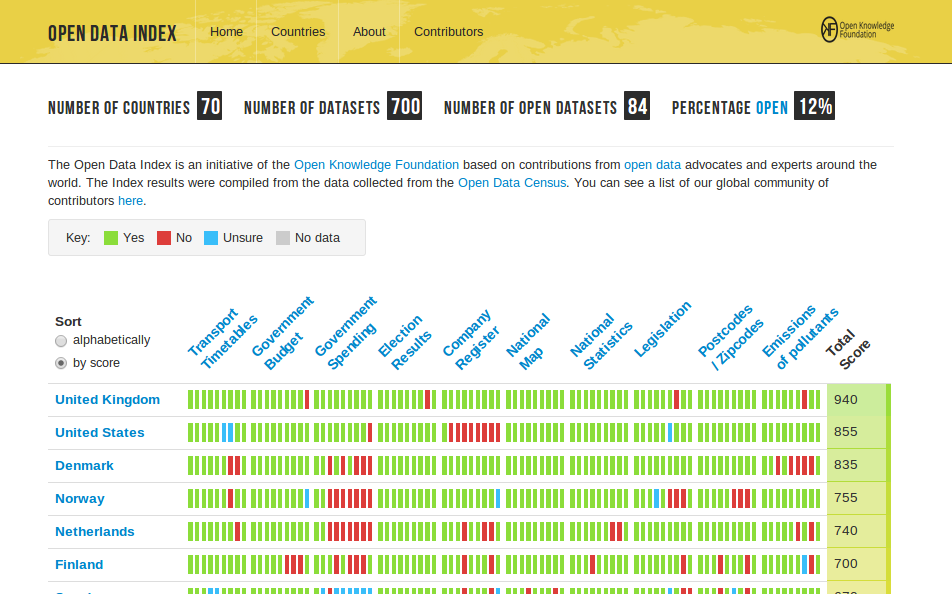This screenshot has height=594, width=952.
Task: Click United Kingdom Legislation score bars
Action: [x=663, y=400]
